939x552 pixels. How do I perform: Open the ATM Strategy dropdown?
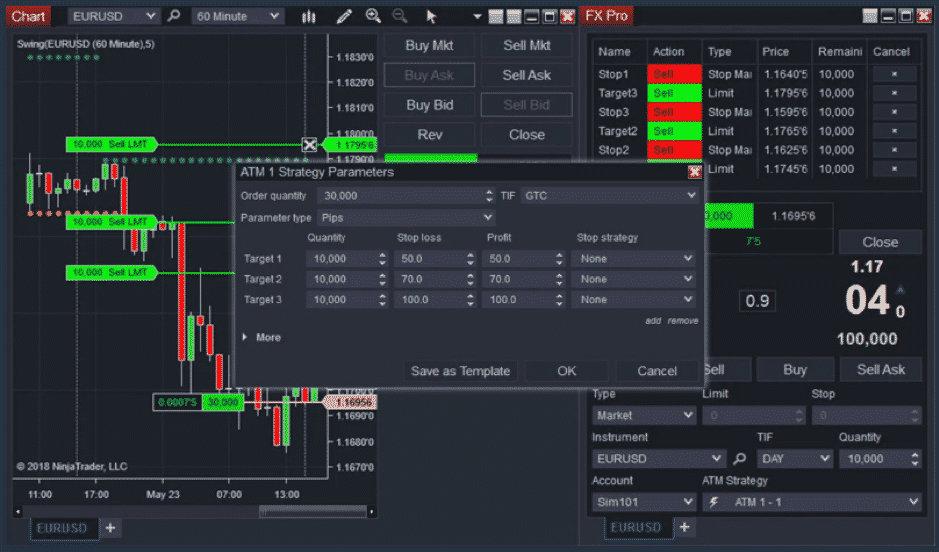pos(812,502)
